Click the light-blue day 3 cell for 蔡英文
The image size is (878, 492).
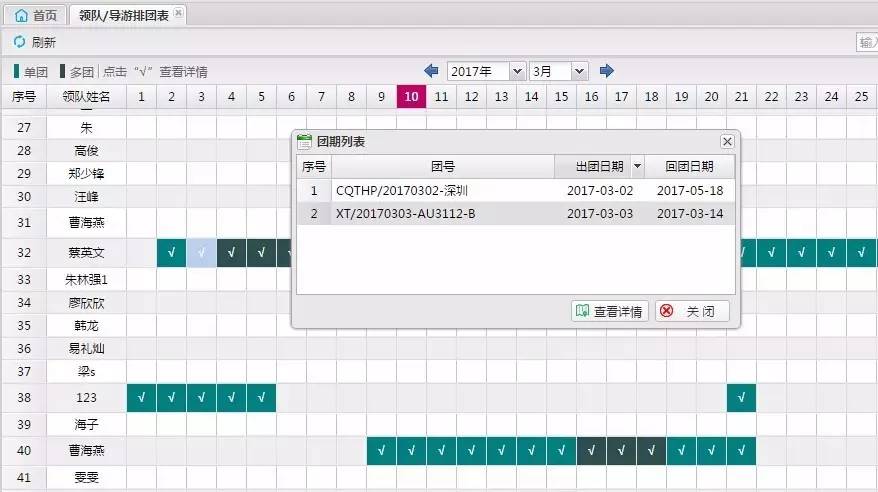tap(202, 253)
